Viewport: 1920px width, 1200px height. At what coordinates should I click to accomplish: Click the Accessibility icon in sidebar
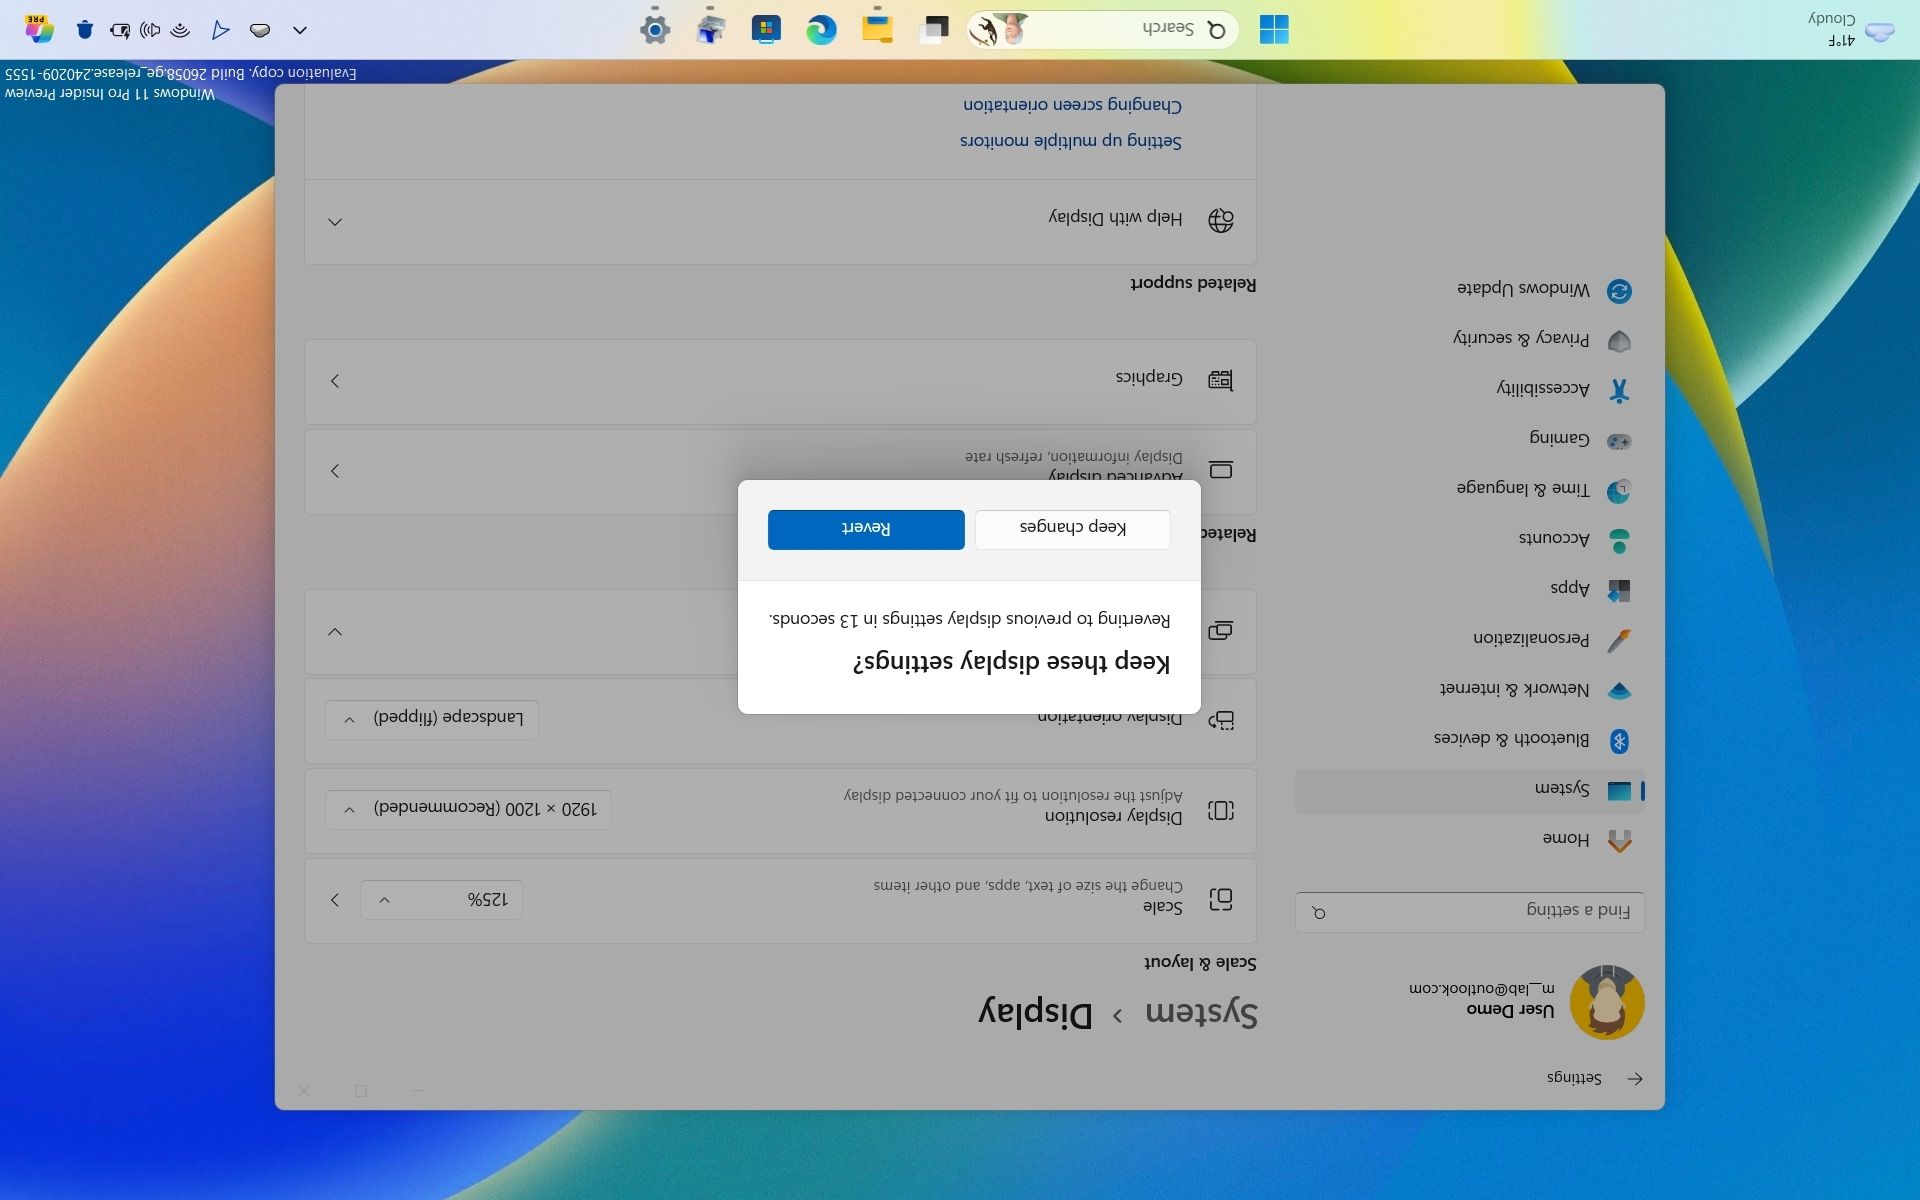1619,390
